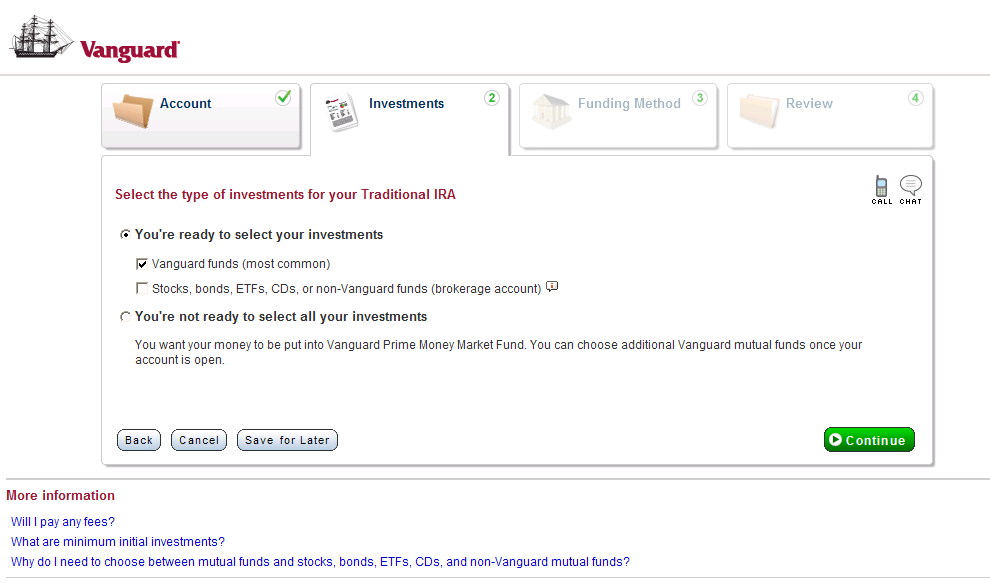The image size is (990, 588).
Task: Click the green checkmark on Account step
Action: (284, 97)
